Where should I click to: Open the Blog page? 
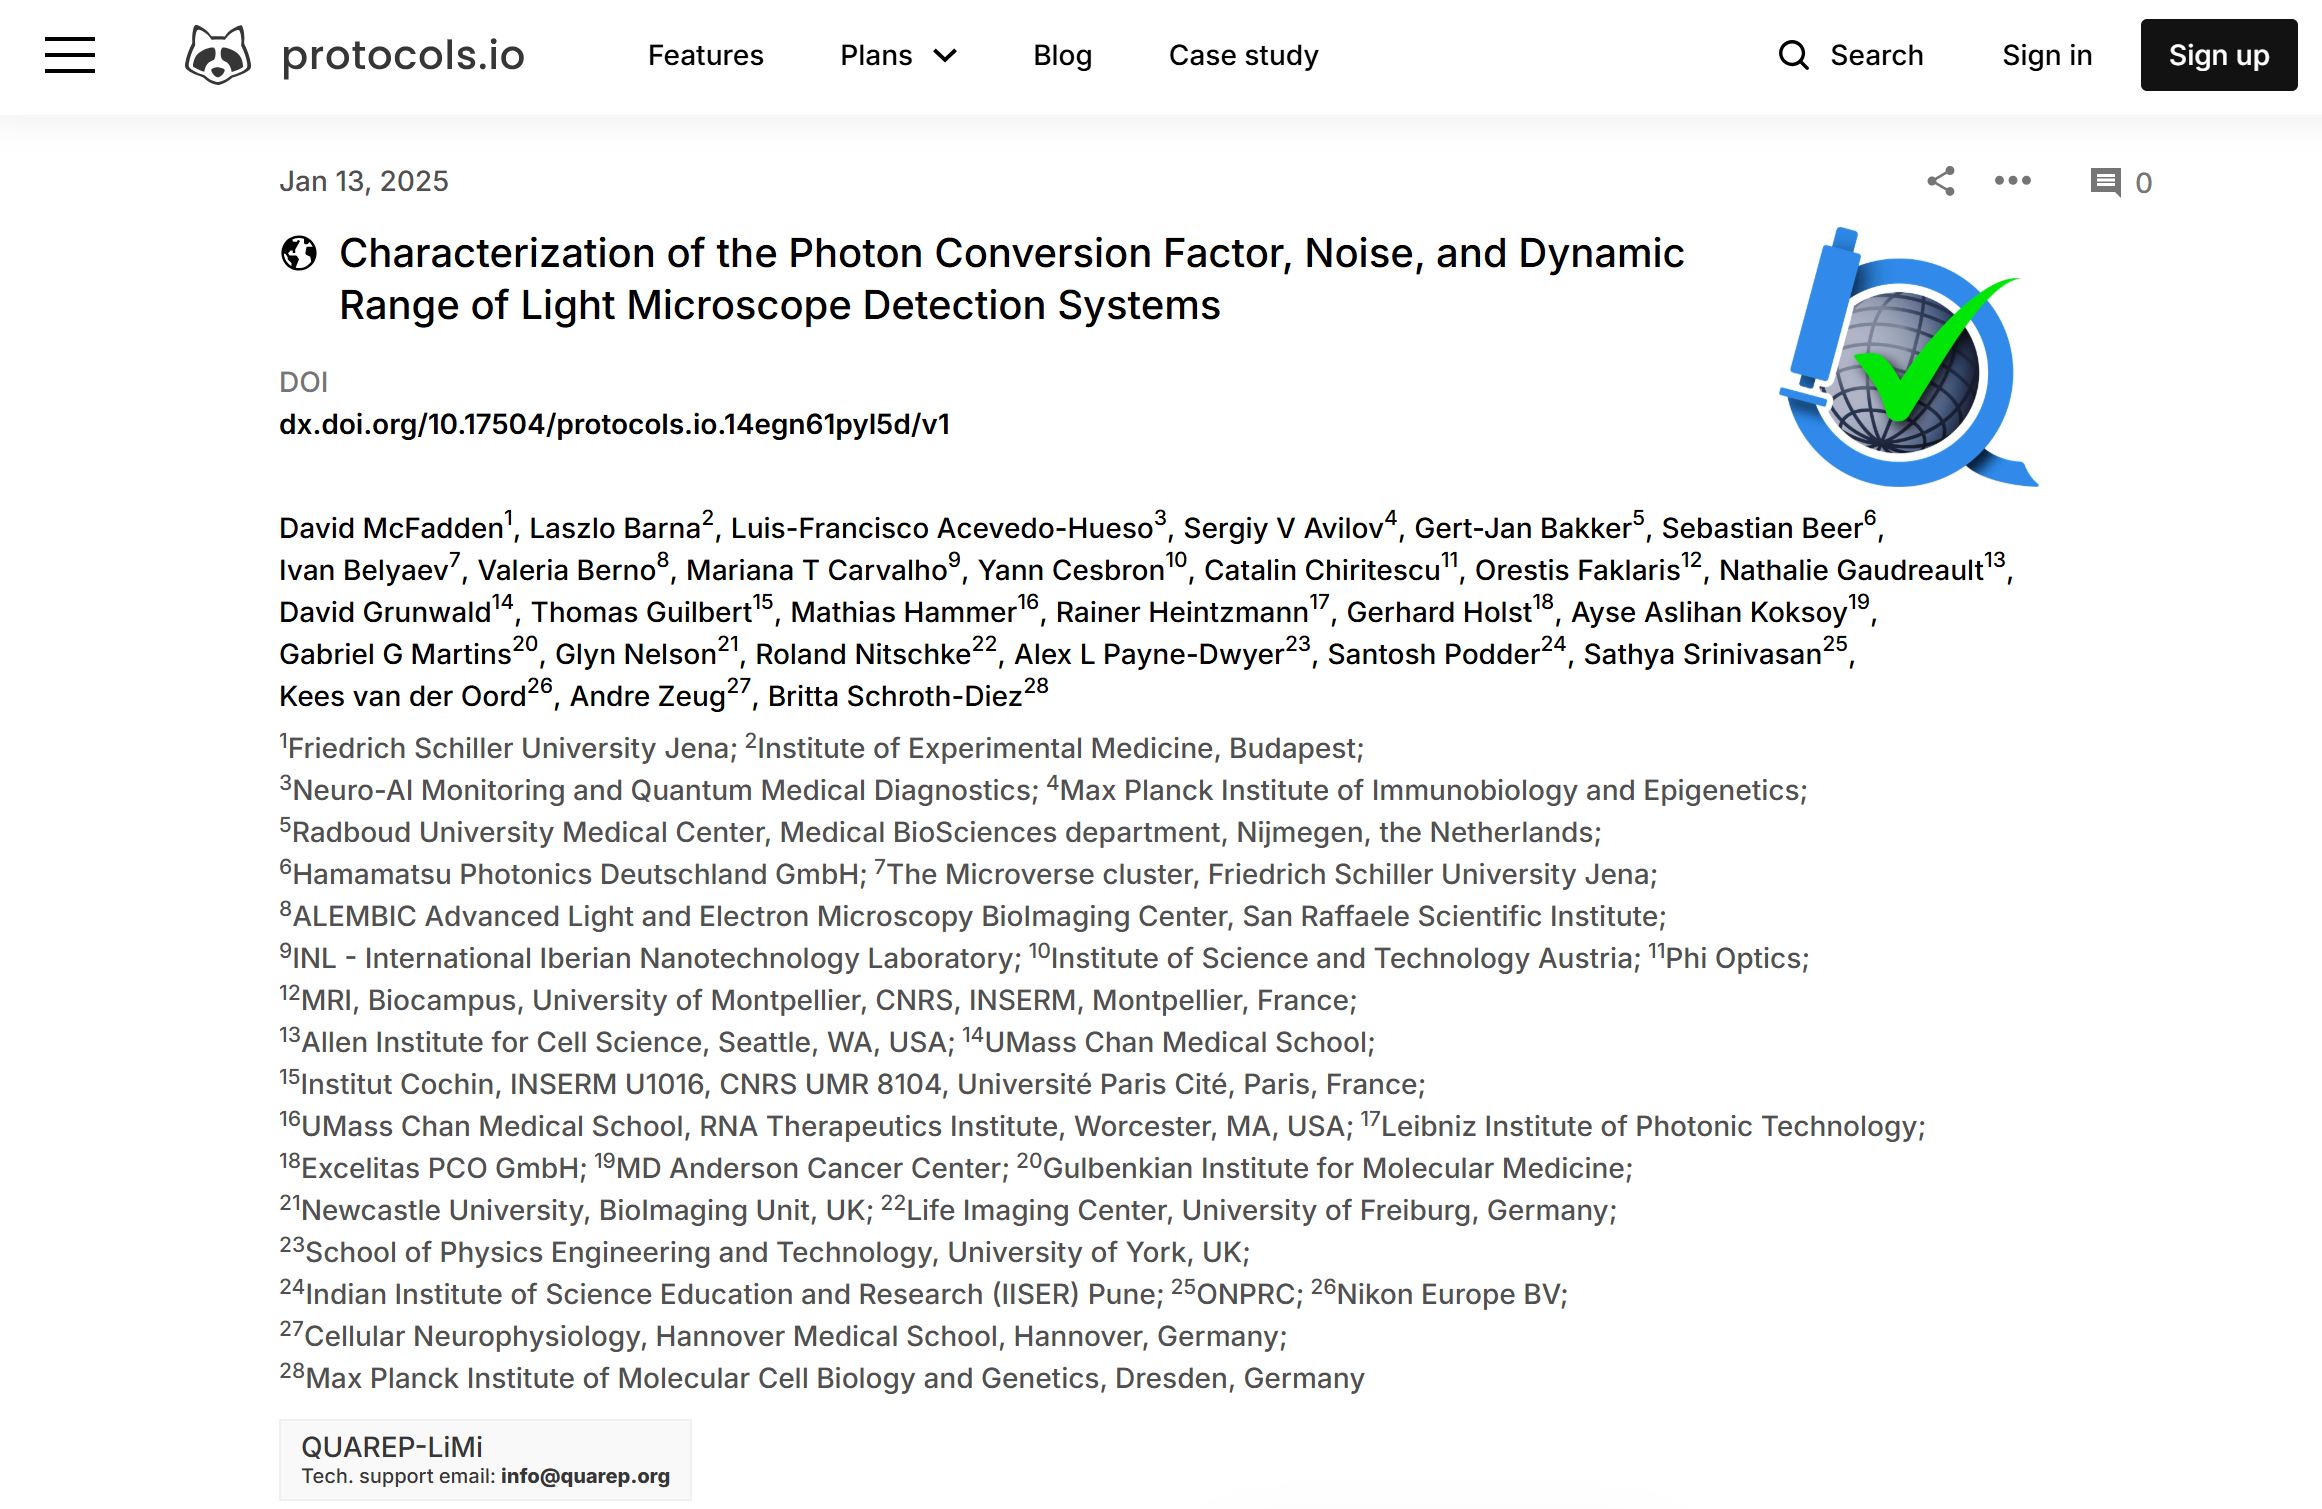point(1062,55)
